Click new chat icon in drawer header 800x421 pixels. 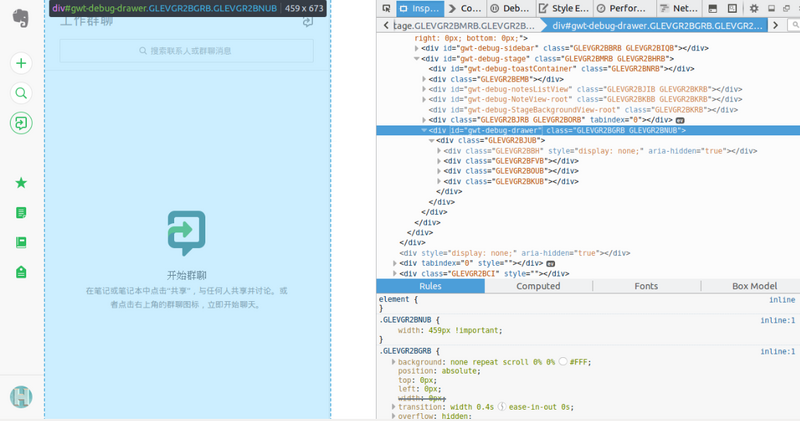point(308,21)
